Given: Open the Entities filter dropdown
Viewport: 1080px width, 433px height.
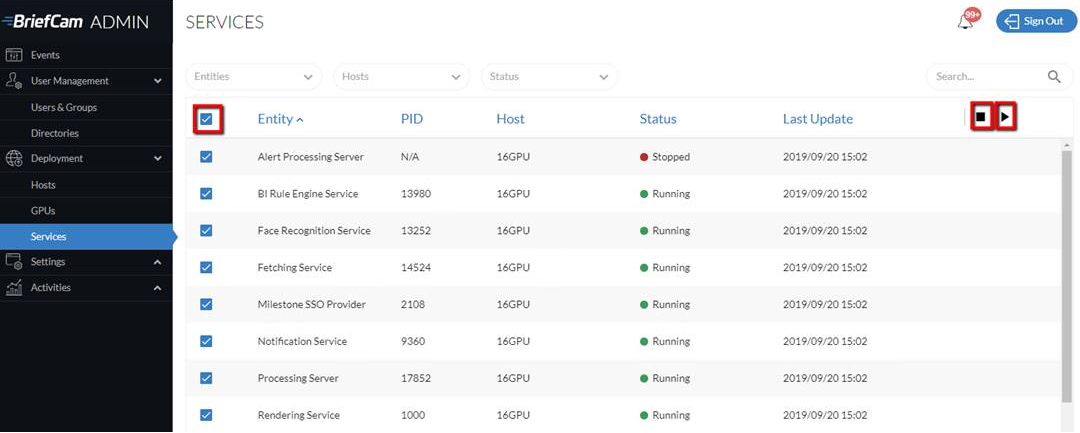Looking at the screenshot, I should pyautogui.click(x=254, y=77).
